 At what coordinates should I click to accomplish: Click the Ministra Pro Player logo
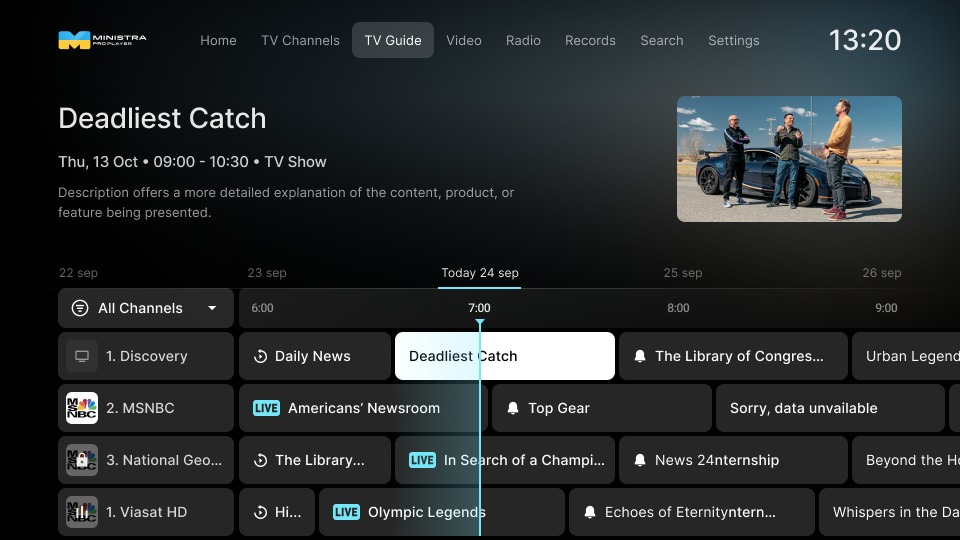(x=102, y=40)
